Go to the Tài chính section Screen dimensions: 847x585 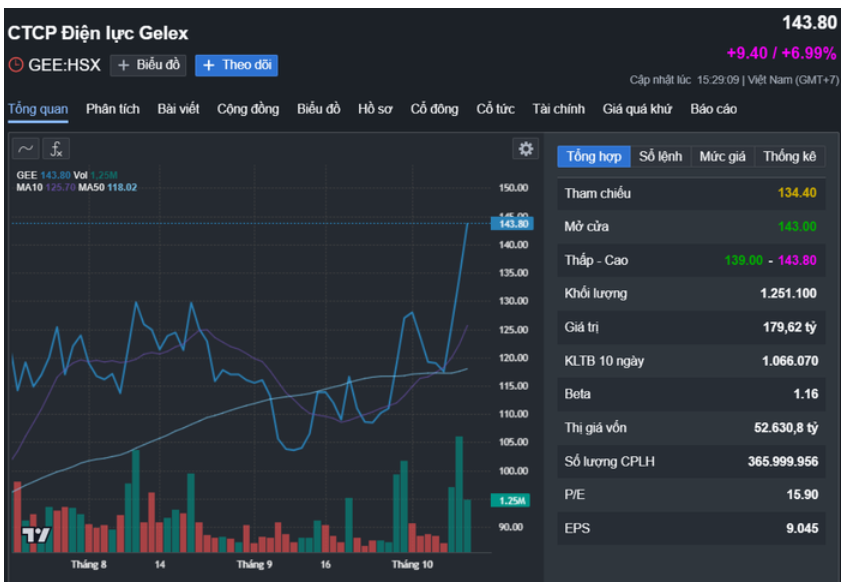[558, 109]
